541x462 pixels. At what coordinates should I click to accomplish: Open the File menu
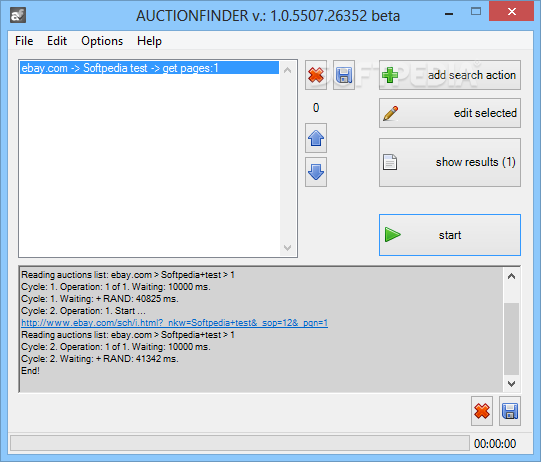(x=24, y=41)
